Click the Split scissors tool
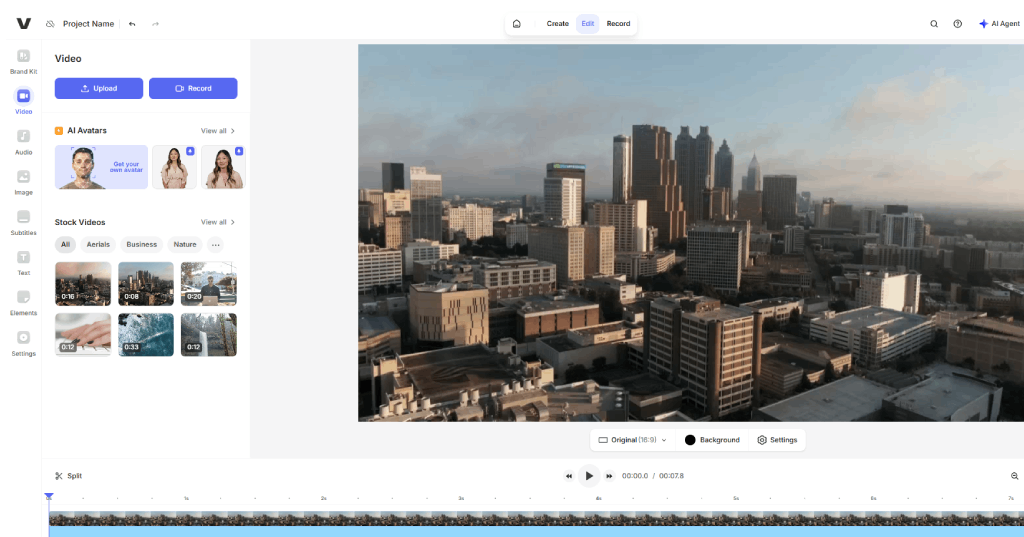The width and height of the screenshot is (1024, 537). tap(69, 476)
